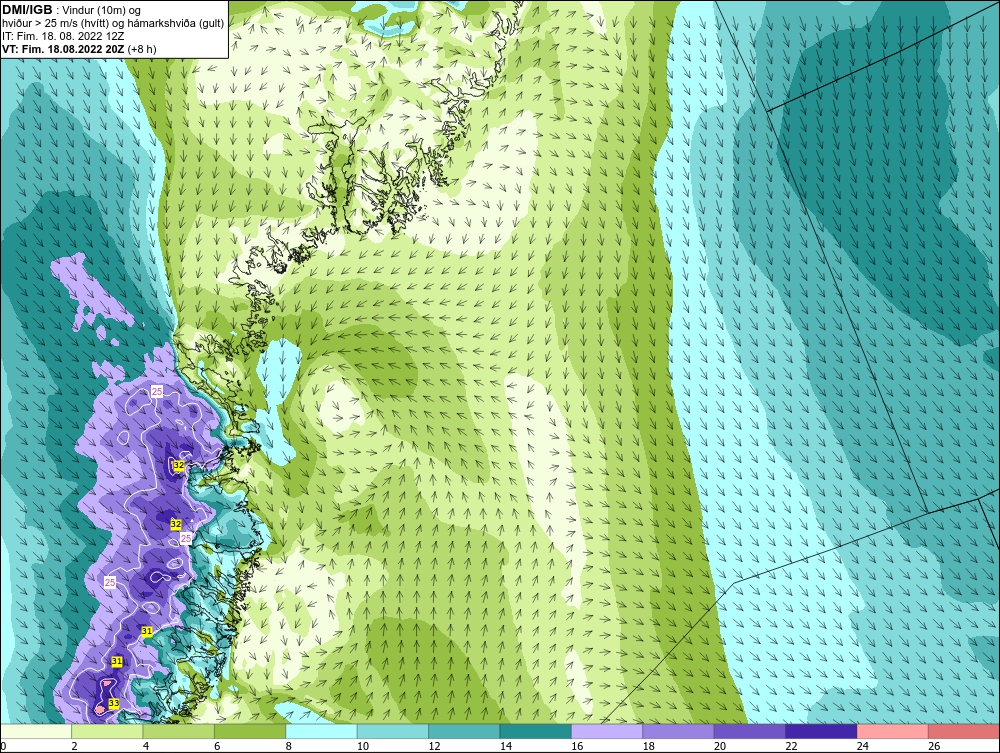Image resolution: width=1000 pixels, height=753 pixels.
Task: Click the legend scale number "22"
Action: (791, 747)
